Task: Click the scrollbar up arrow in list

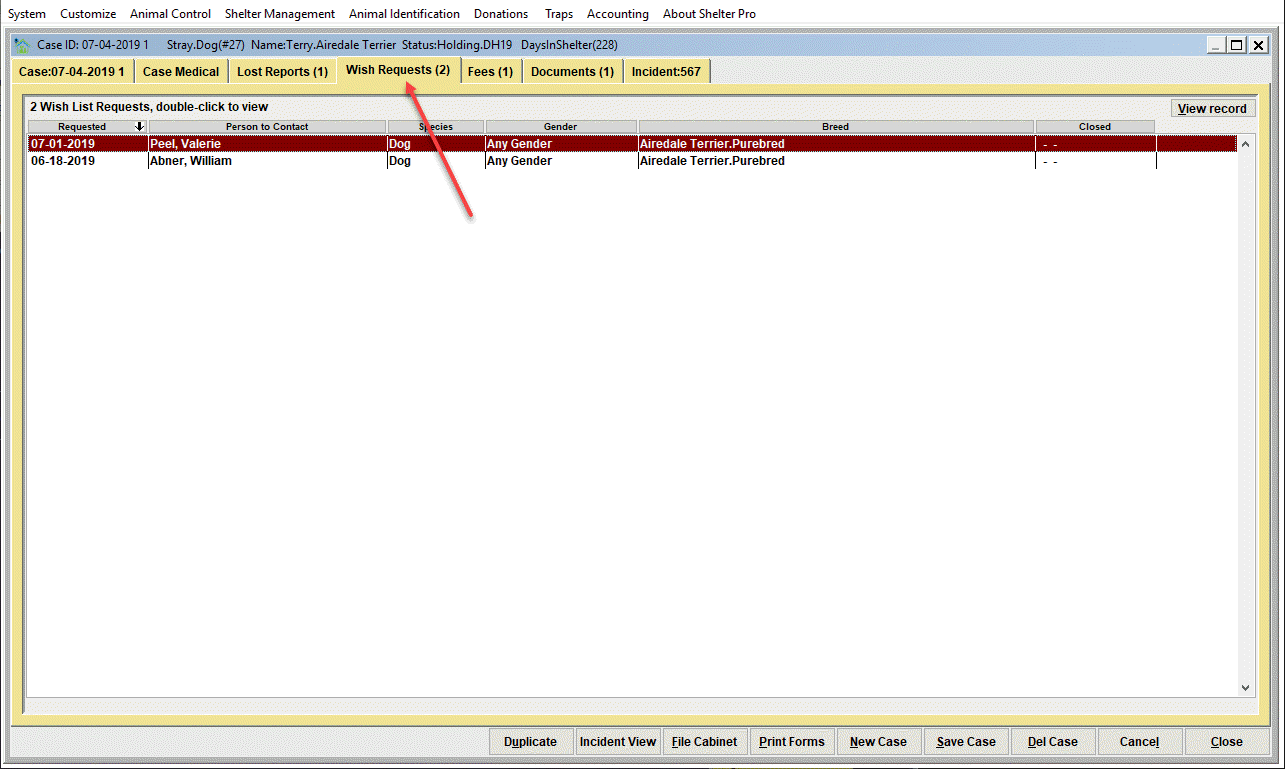Action: (1245, 144)
